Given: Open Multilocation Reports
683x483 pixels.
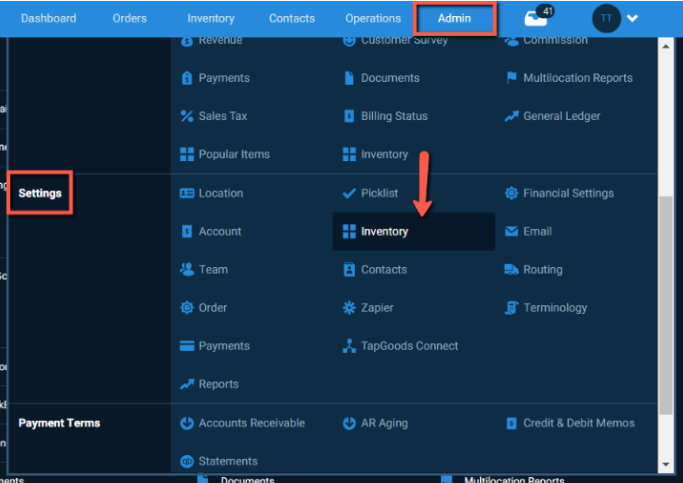Looking at the screenshot, I should click(578, 78).
